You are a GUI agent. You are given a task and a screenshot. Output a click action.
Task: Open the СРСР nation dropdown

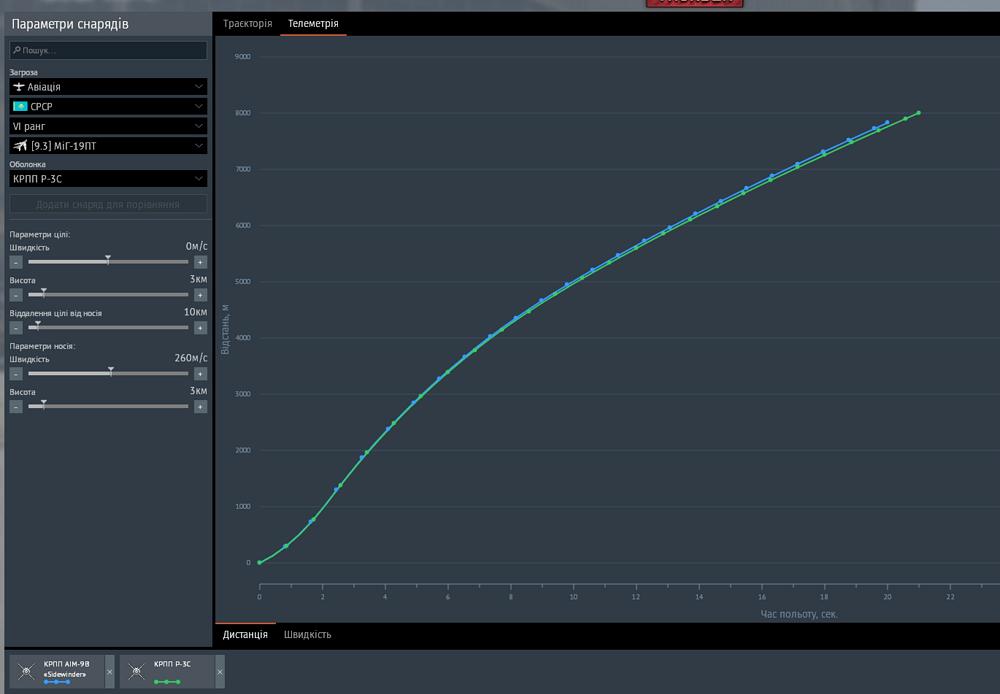(x=108, y=107)
